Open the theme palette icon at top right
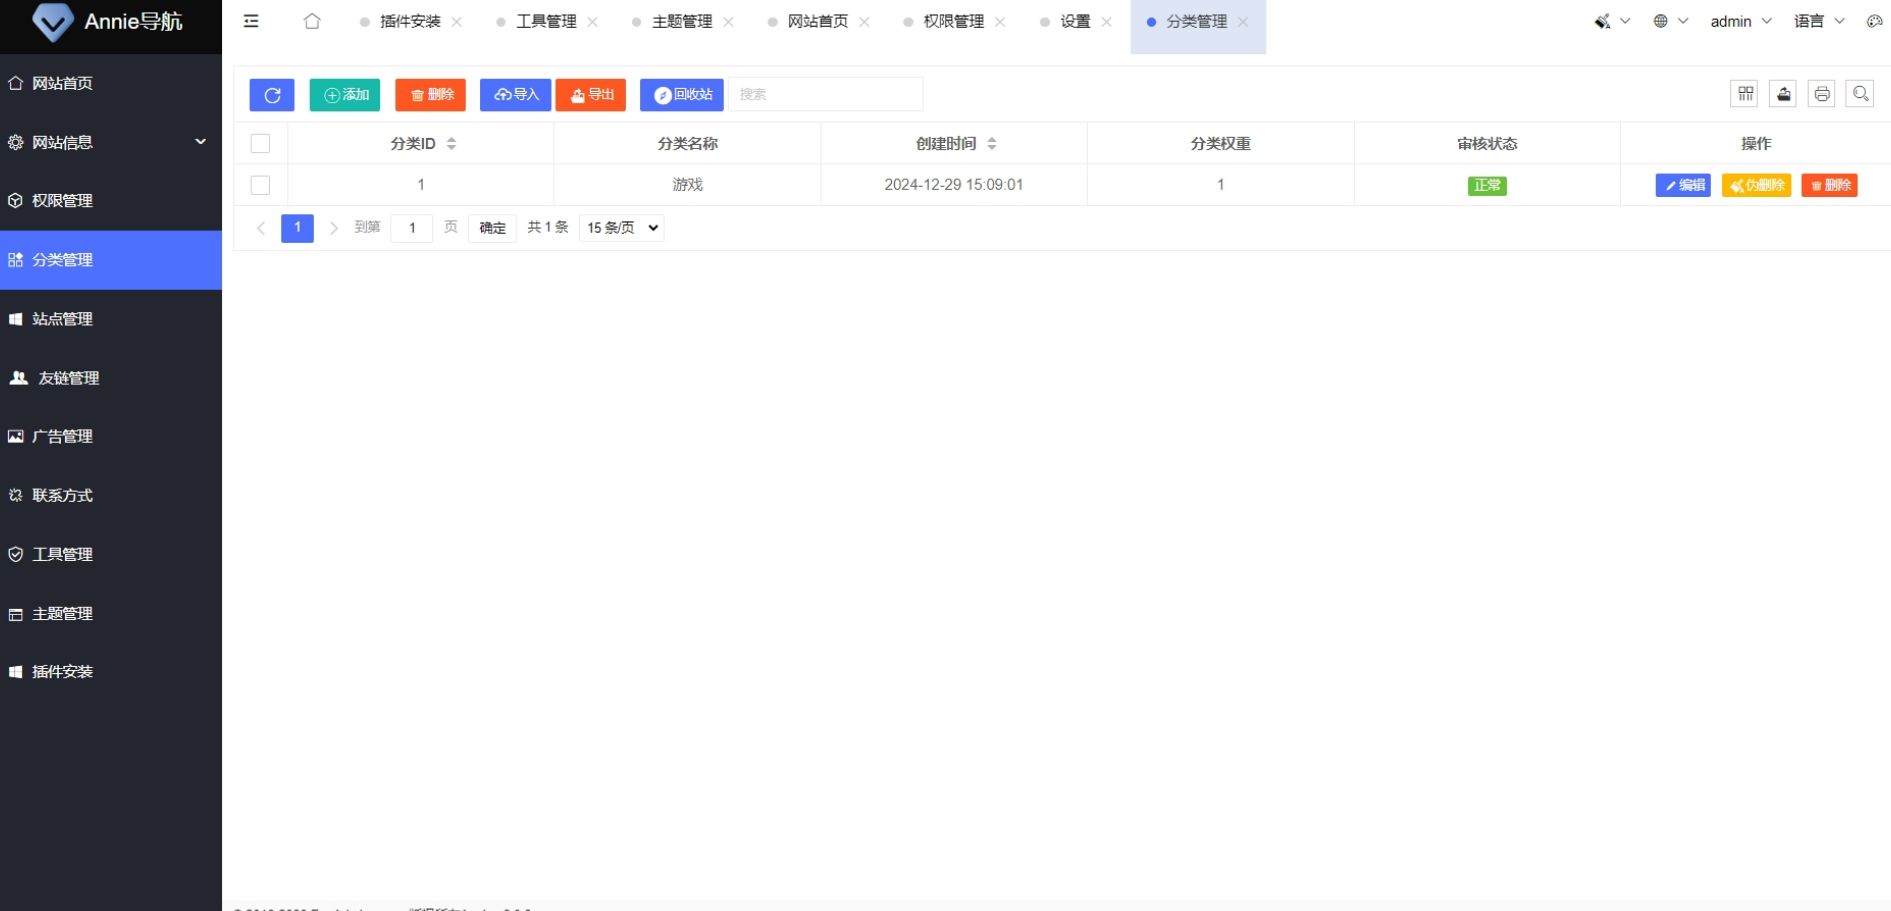Viewport: 1891px width, 911px height. pyautogui.click(x=1874, y=21)
